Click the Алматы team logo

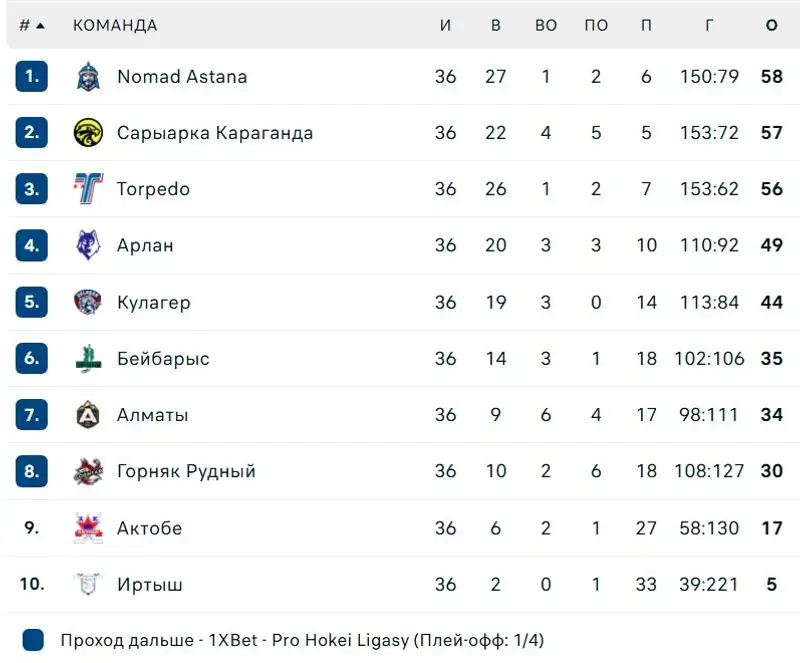click(x=88, y=415)
